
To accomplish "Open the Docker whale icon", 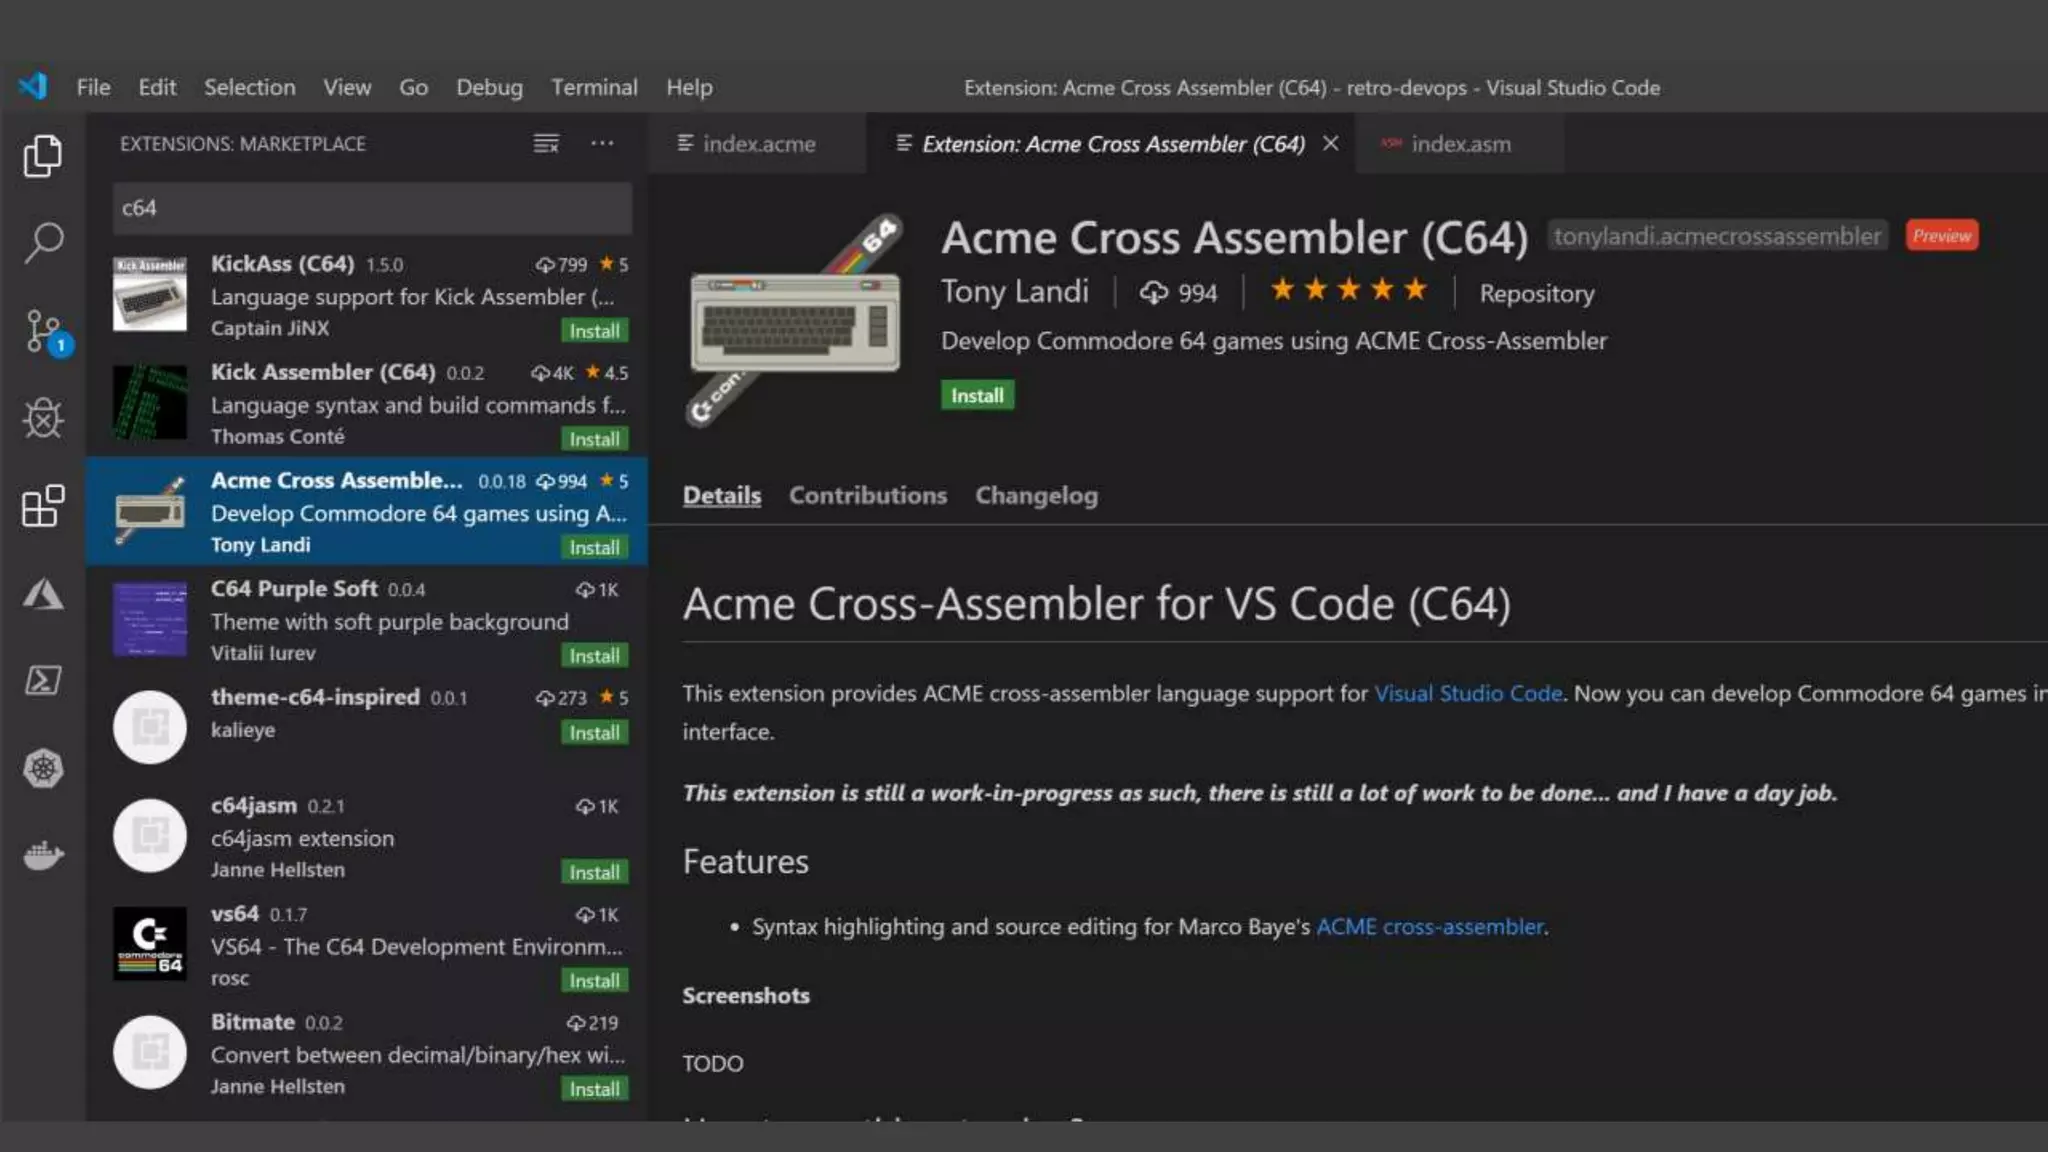I will [42, 856].
